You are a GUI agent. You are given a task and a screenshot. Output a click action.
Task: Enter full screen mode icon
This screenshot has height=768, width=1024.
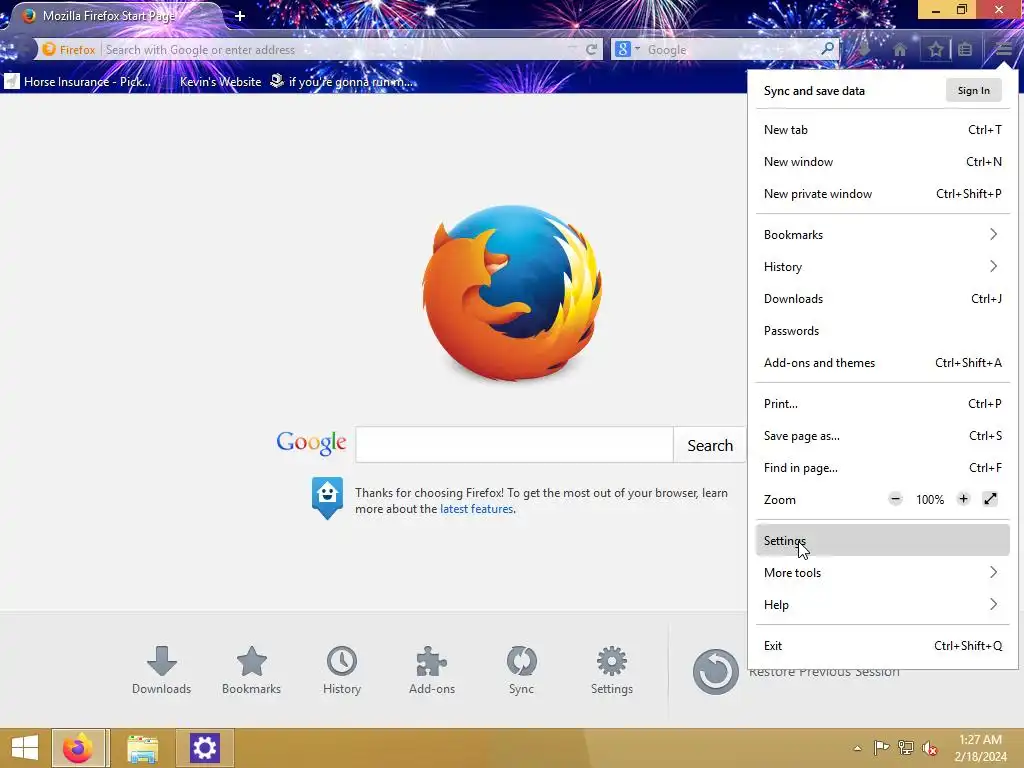990,499
